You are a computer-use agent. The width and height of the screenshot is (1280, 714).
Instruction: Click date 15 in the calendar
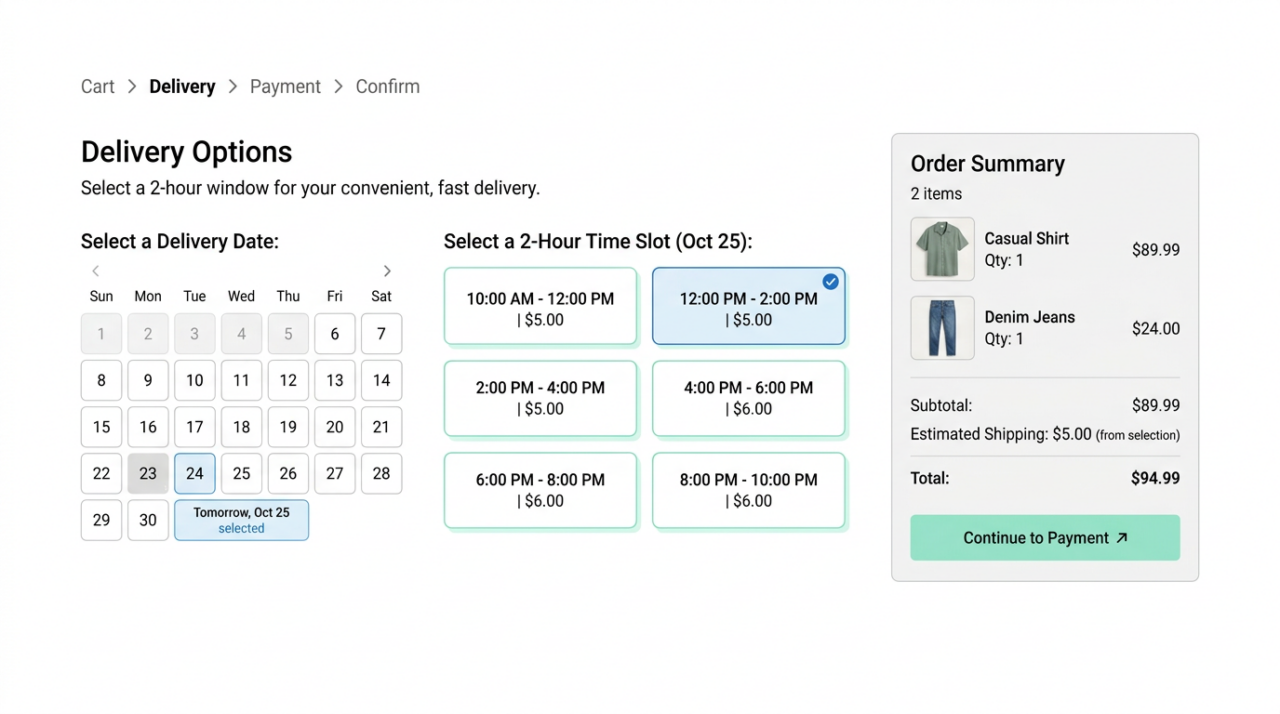tap(101, 427)
